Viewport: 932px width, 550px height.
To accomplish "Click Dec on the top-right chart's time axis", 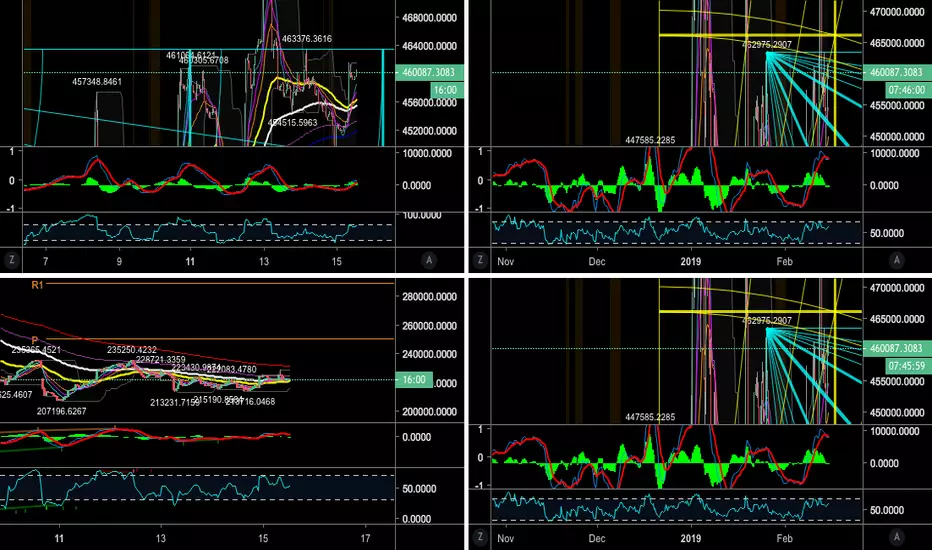I will (597, 262).
